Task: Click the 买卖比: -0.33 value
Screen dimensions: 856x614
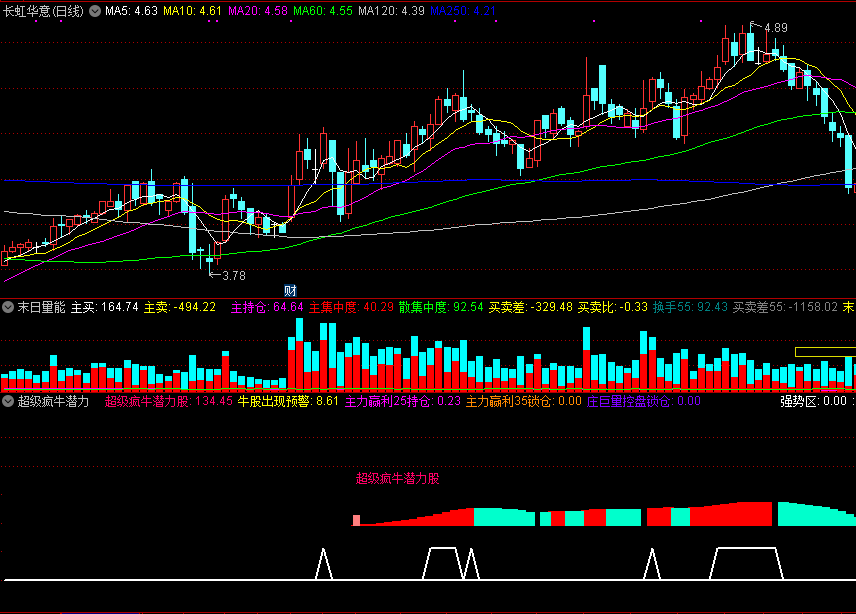Action: tap(613, 307)
